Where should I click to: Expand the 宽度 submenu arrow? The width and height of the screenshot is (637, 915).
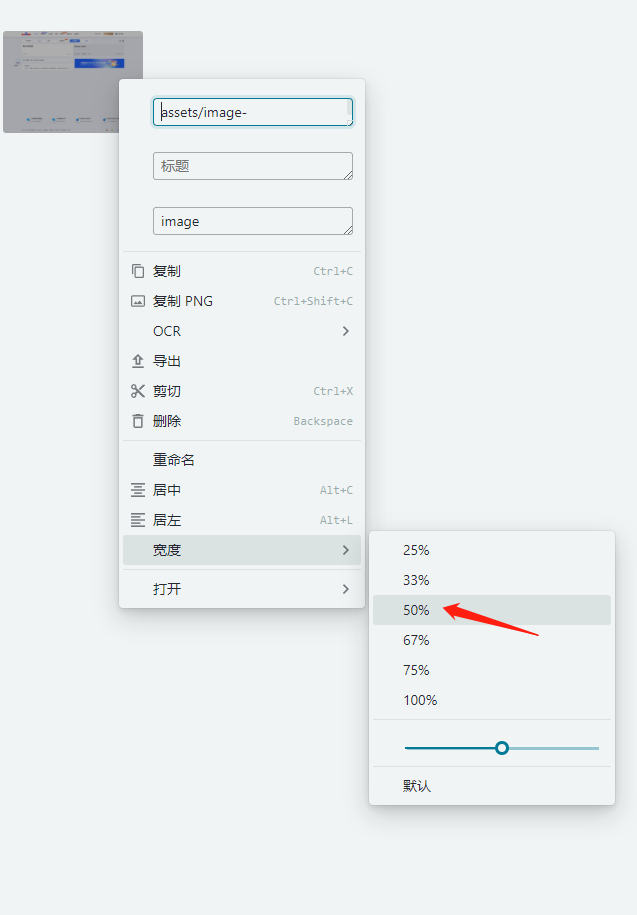coord(346,550)
